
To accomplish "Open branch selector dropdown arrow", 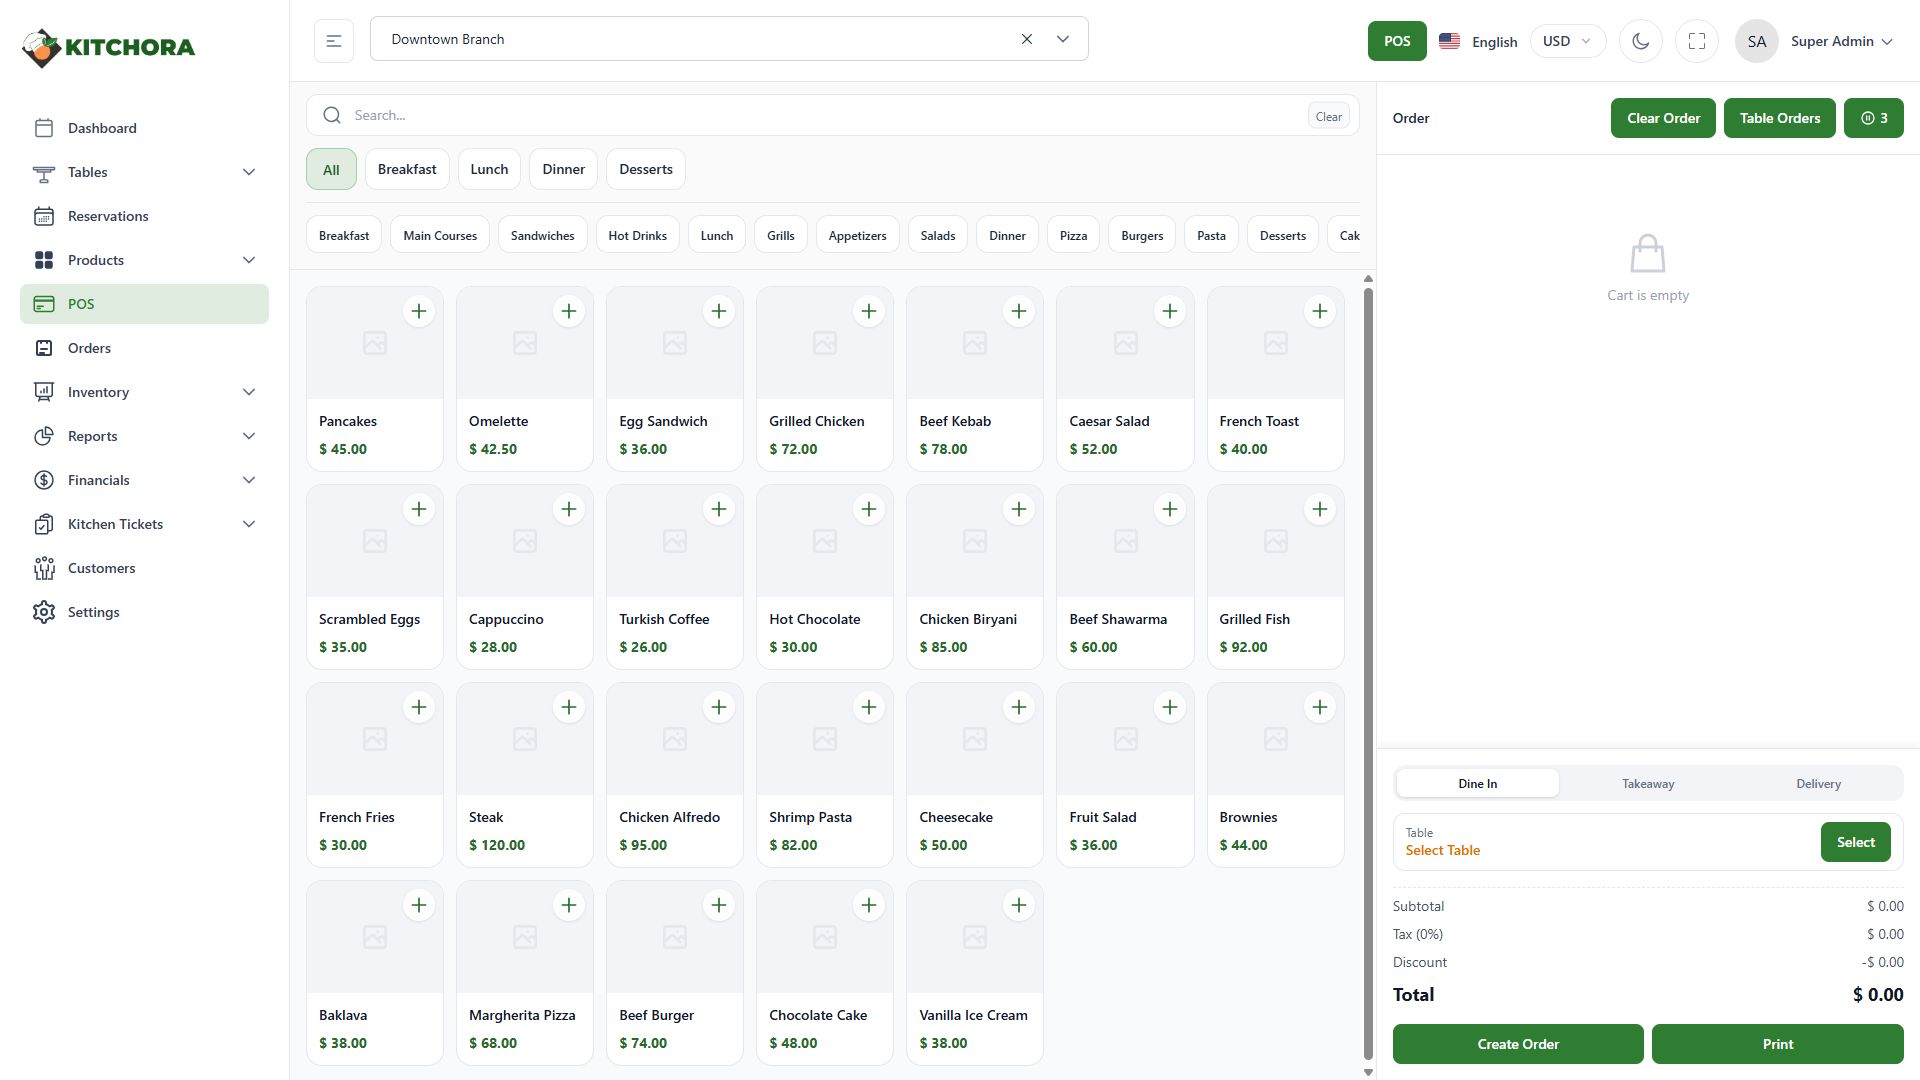I will click(x=1062, y=39).
